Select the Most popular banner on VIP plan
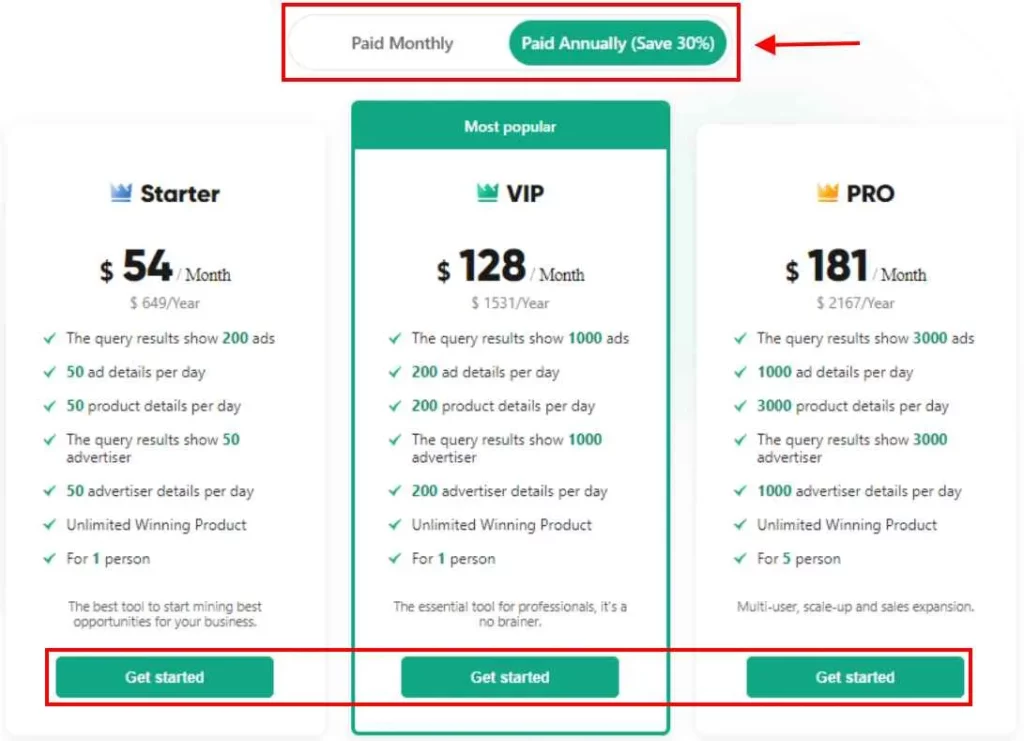 510,126
